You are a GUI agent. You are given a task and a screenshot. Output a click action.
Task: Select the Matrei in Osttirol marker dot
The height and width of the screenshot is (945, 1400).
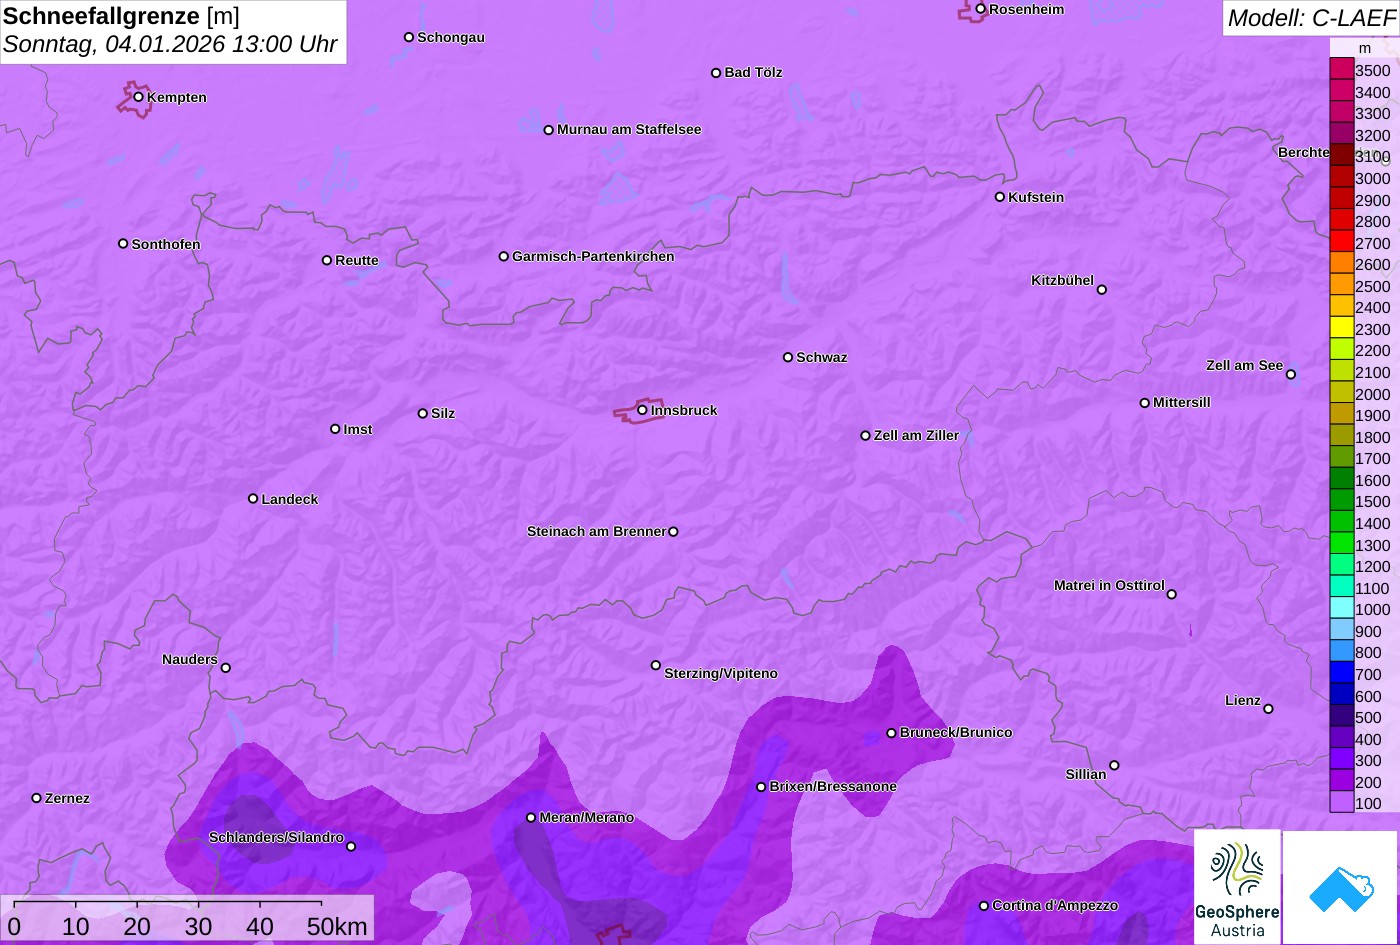(1172, 594)
